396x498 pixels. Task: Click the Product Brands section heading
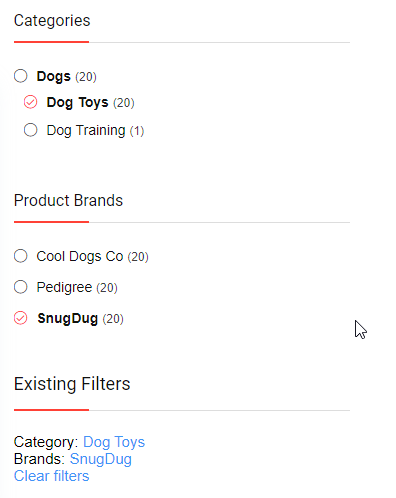[x=68, y=201]
